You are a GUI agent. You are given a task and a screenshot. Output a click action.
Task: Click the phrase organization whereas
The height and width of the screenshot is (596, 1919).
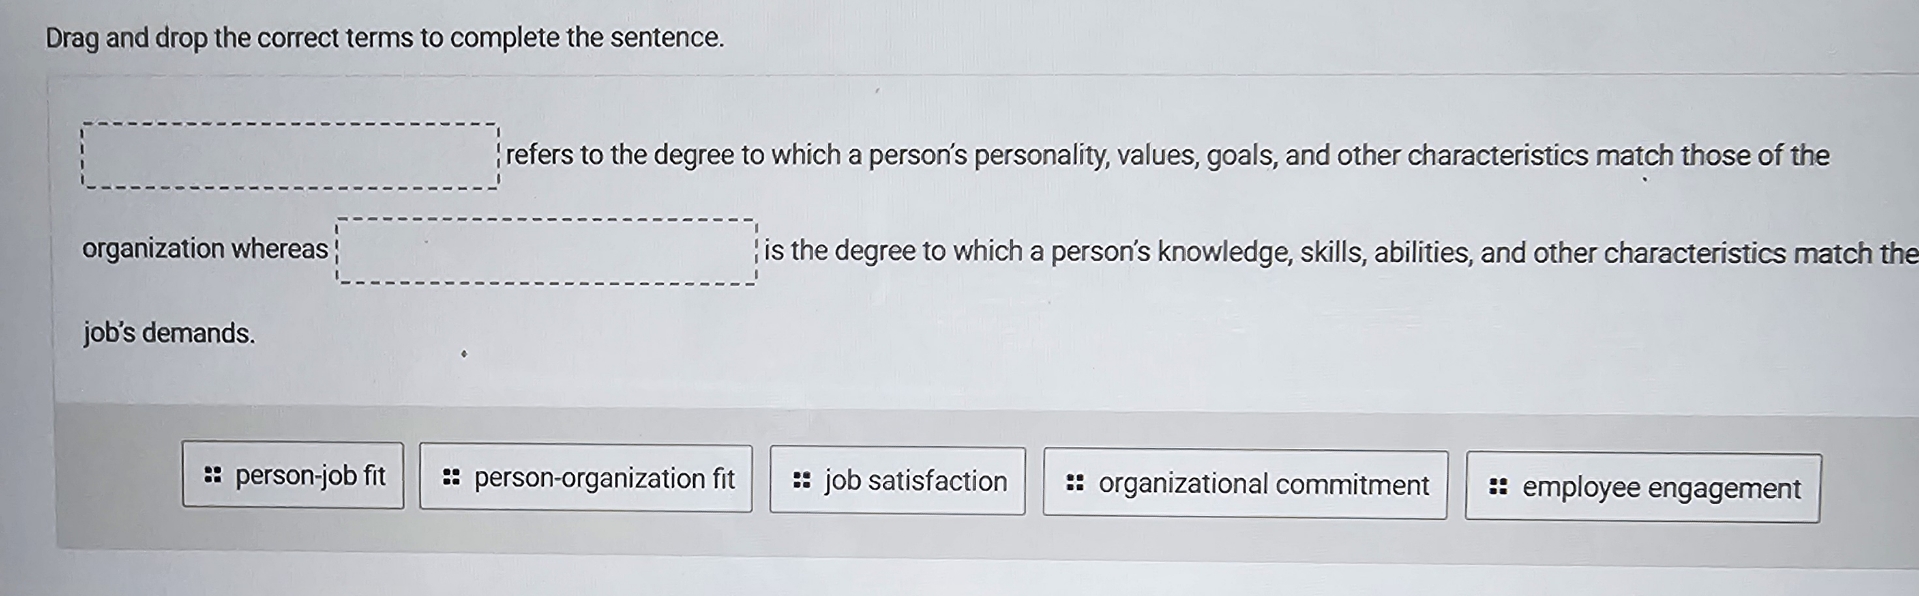(x=204, y=250)
